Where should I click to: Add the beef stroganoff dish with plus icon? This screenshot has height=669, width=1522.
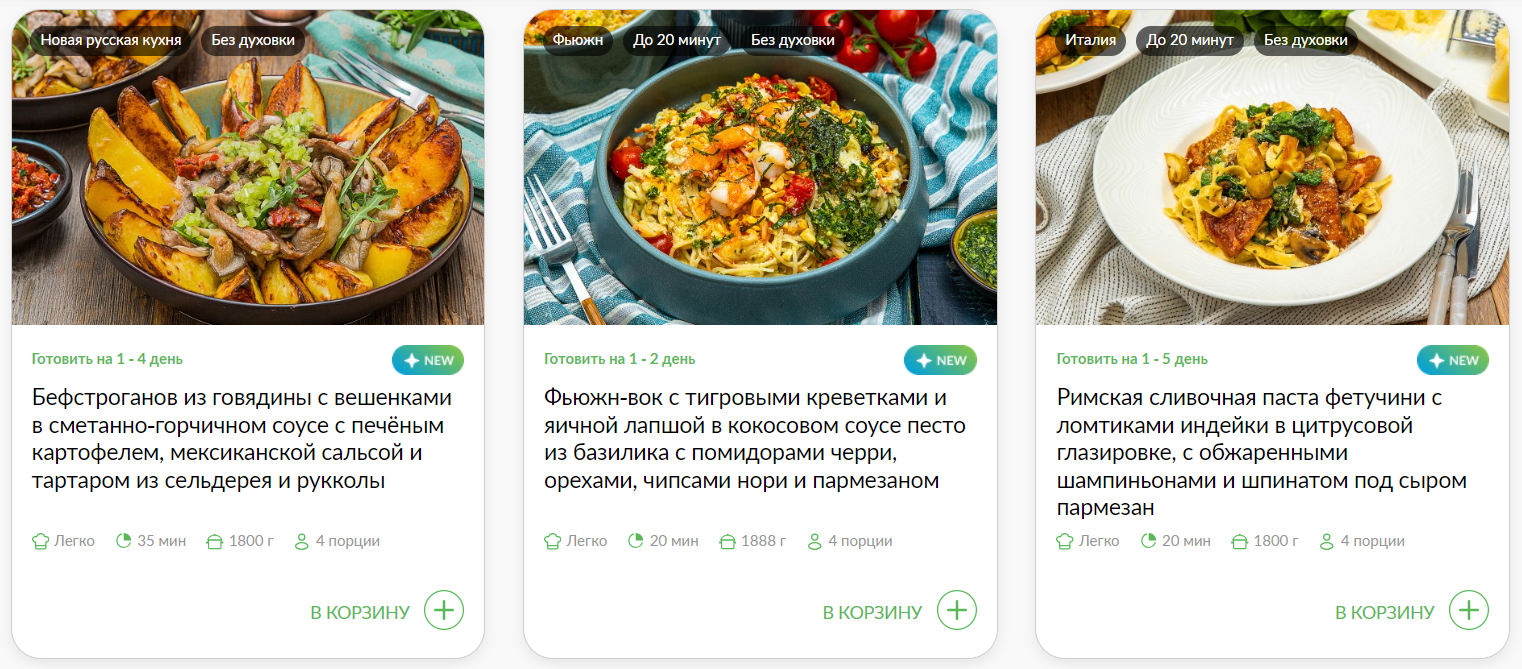click(444, 610)
